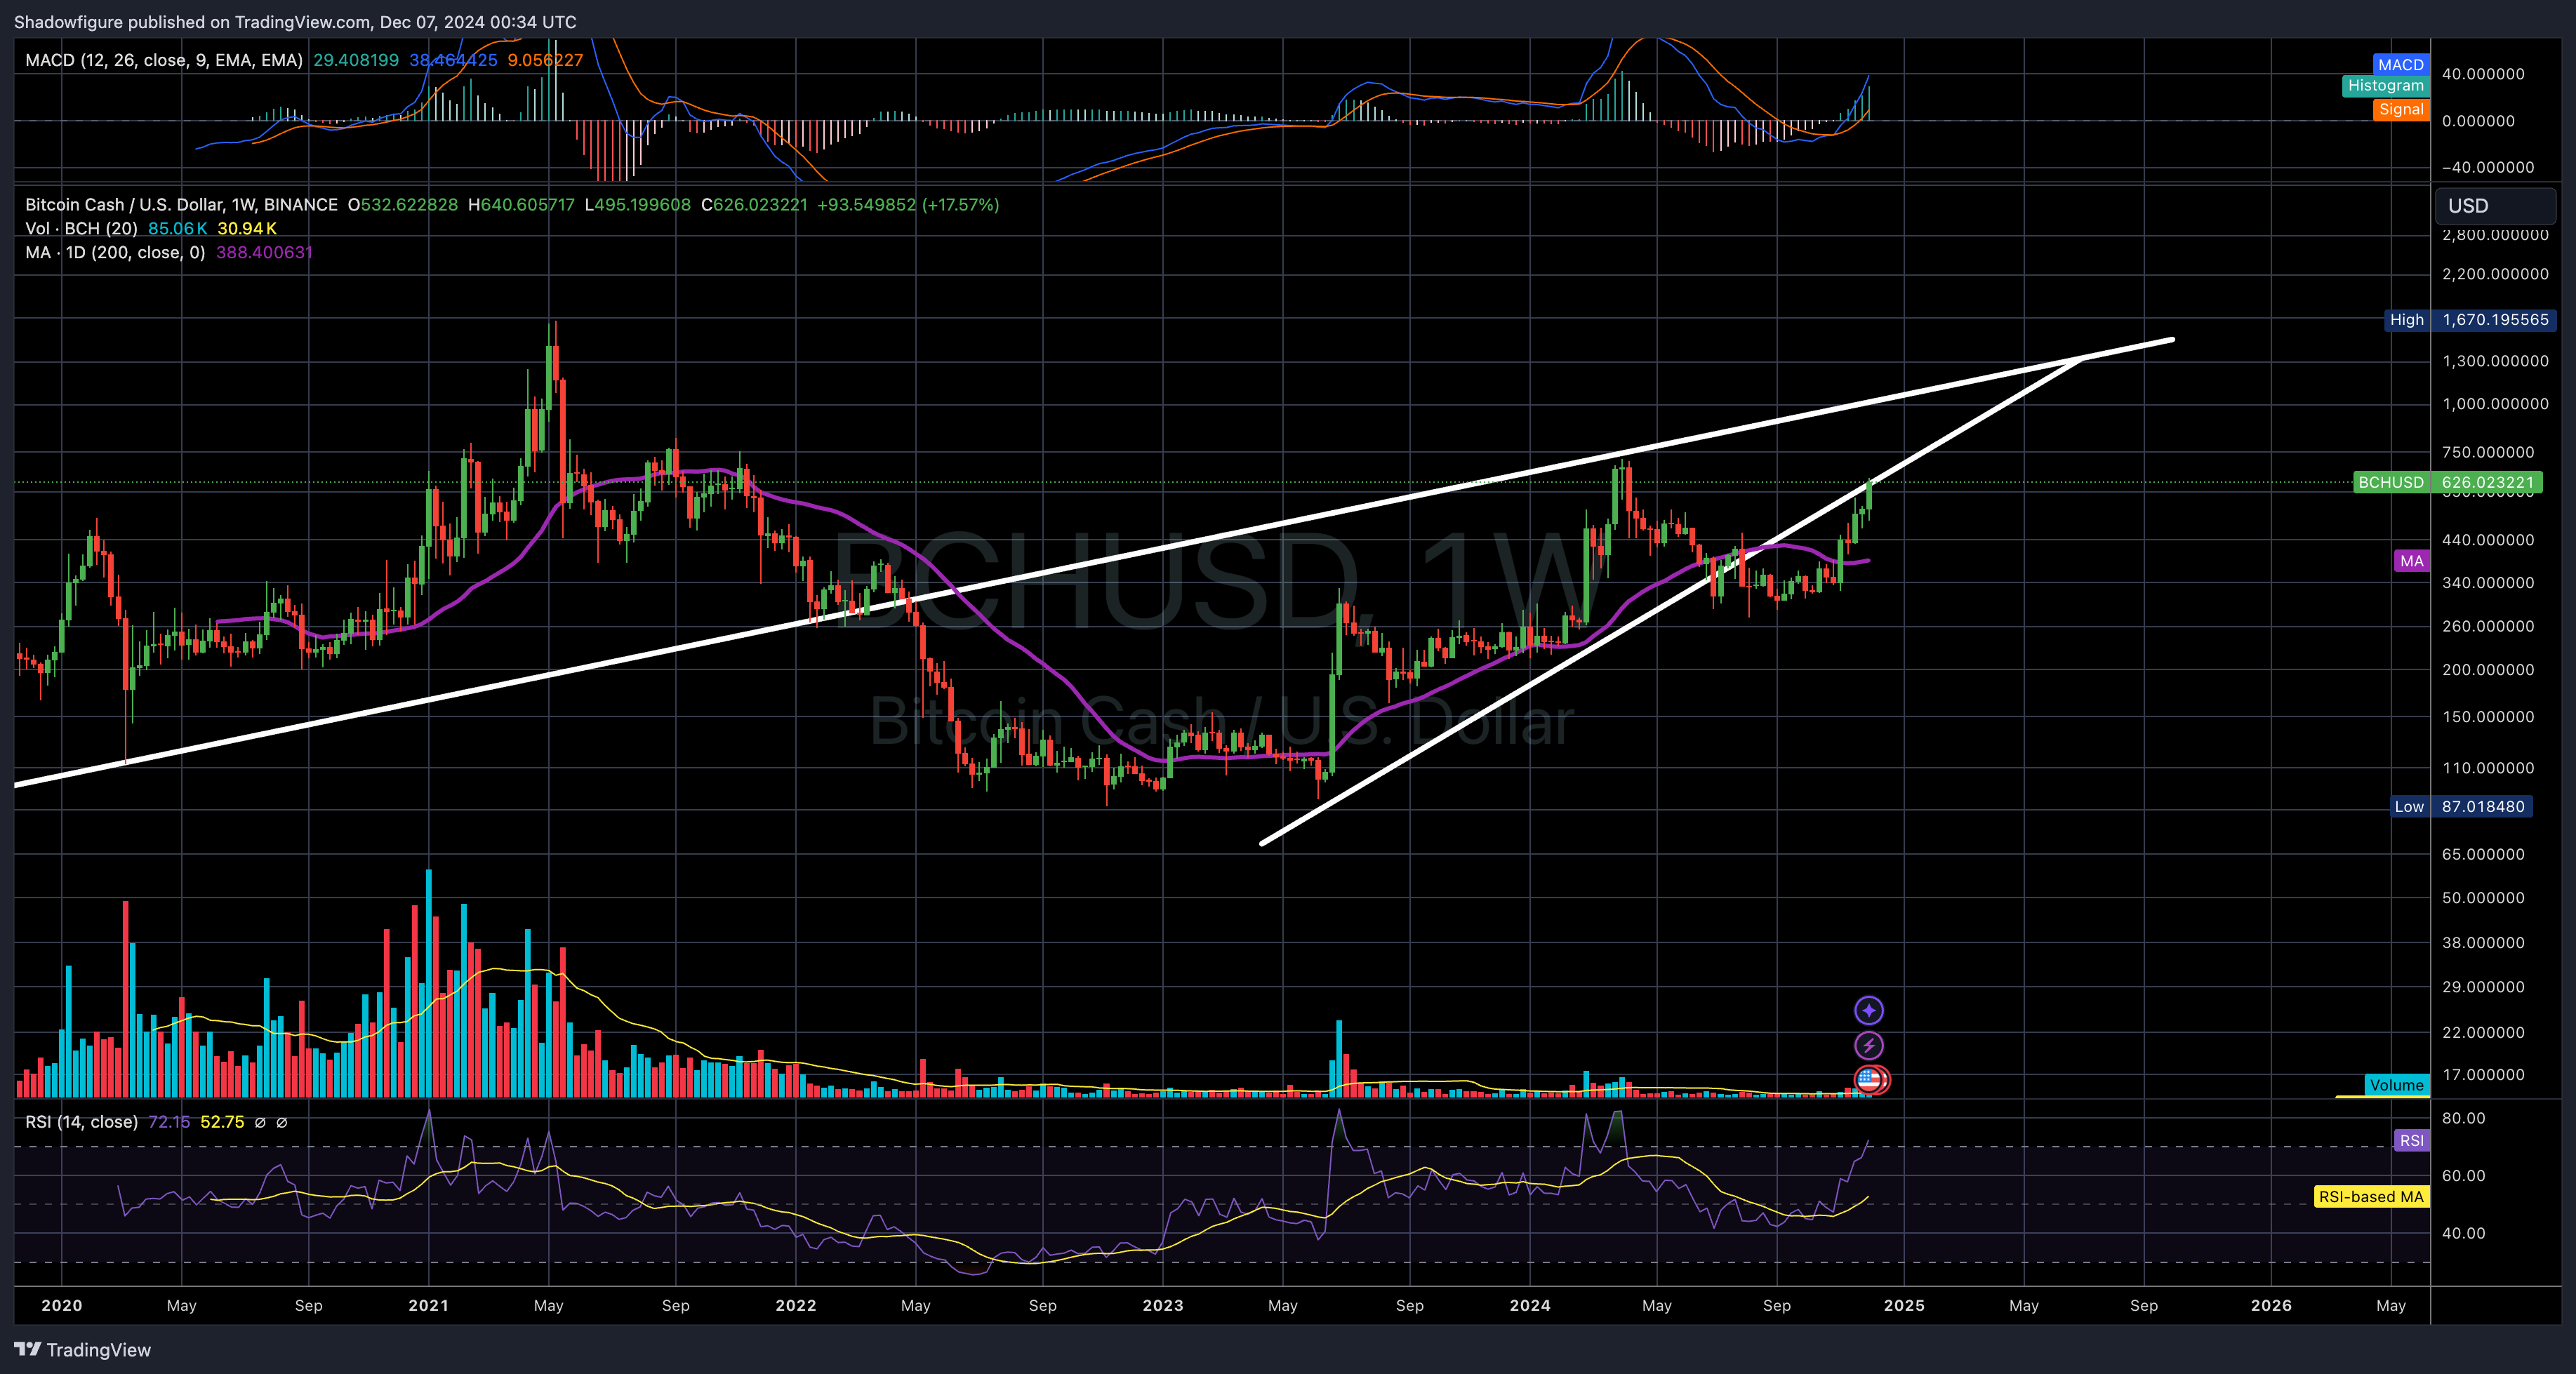Click 200.000000 on the price scale
The width and height of the screenshot is (2576, 1374).
pyautogui.click(x=2488, y=670)
